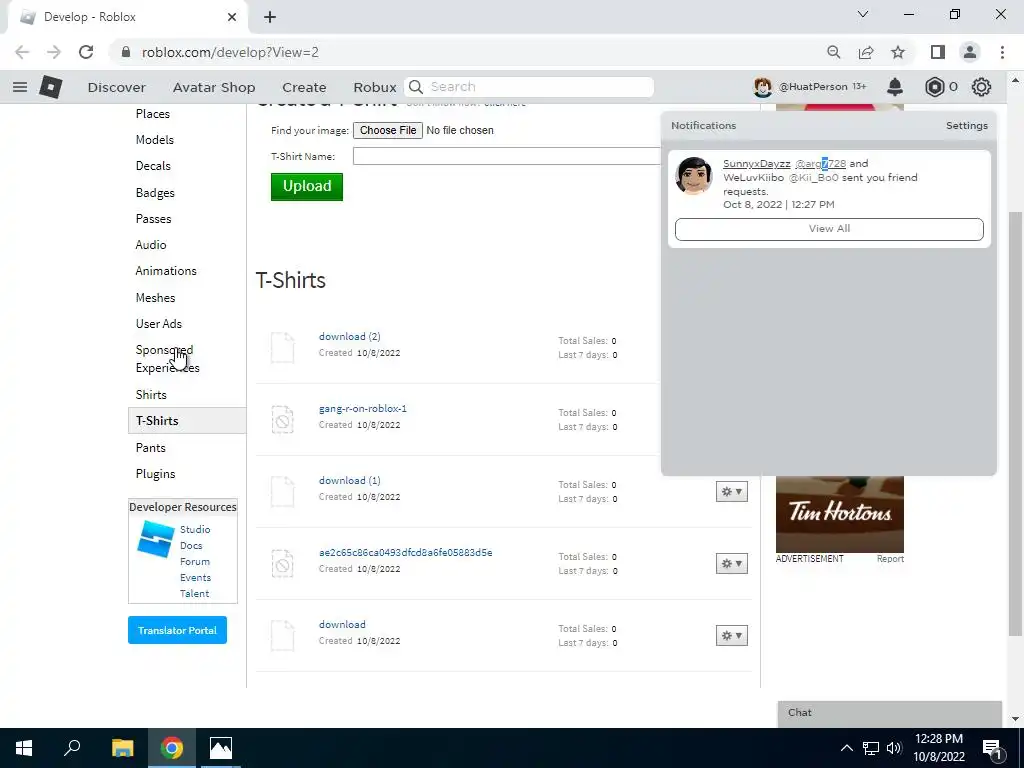The width and height of the screenshot is (1024, 768).
Task: Select Audio in the sidebar
Action: [x=151, y=245]
